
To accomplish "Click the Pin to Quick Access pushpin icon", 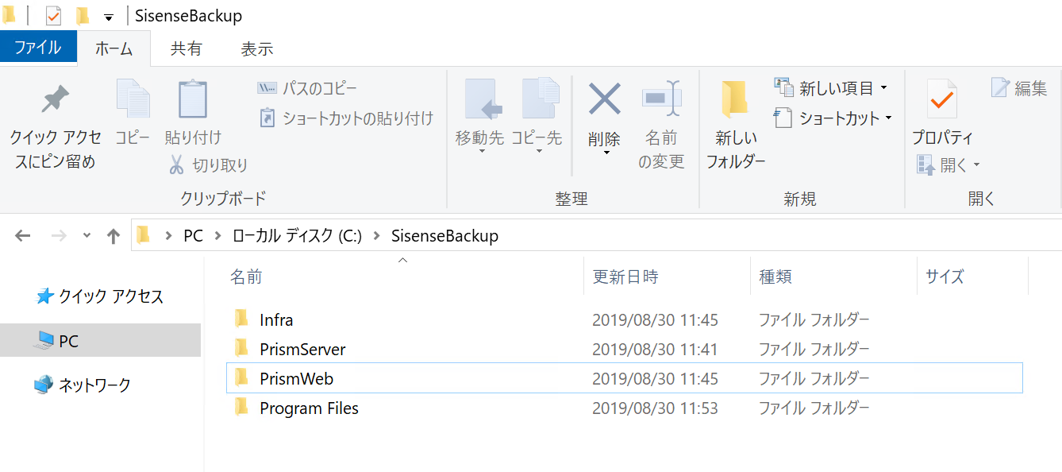I will (54, 100).
